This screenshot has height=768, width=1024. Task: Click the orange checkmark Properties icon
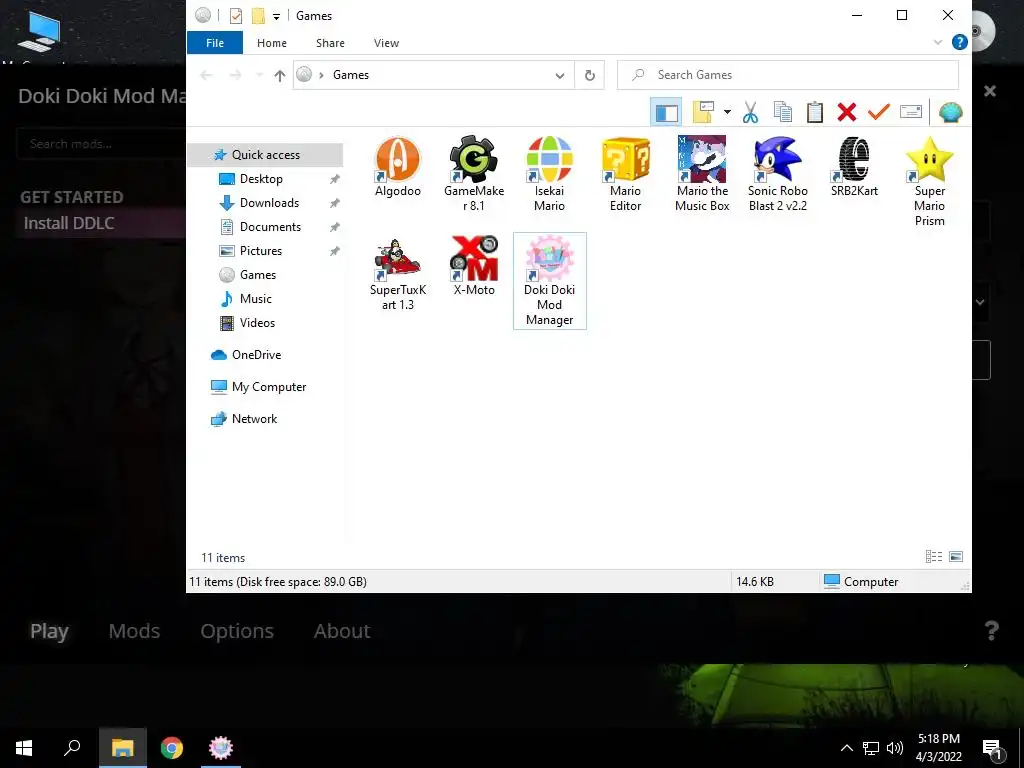click(x=878, y=112)
